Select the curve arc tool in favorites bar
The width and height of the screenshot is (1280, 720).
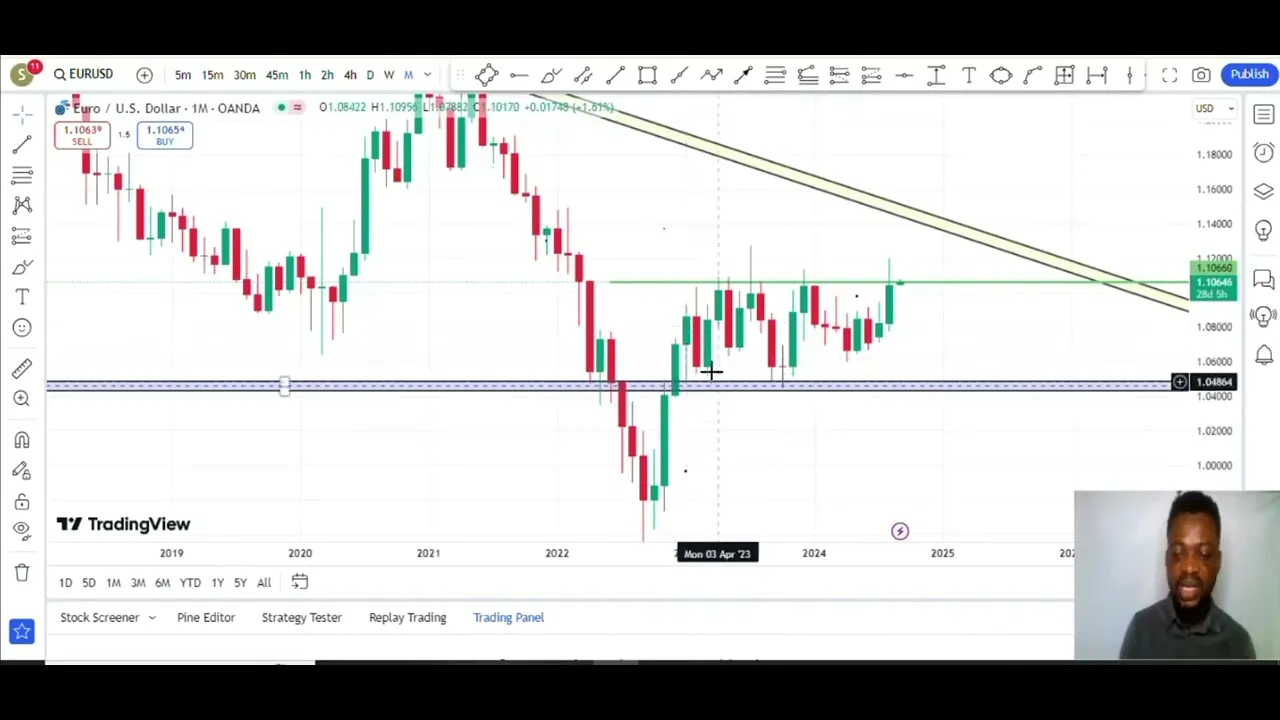point(1033,75)
